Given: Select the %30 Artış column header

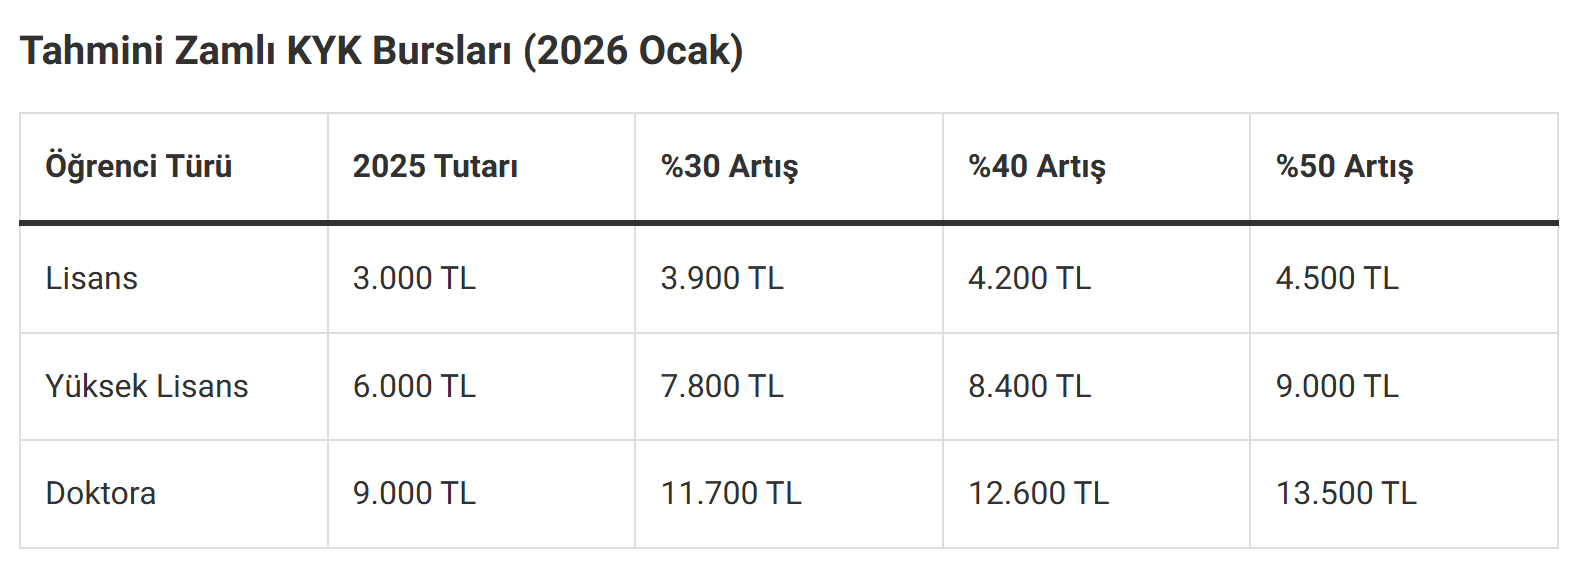Looking at the screenshot, I should coord(729,166).
